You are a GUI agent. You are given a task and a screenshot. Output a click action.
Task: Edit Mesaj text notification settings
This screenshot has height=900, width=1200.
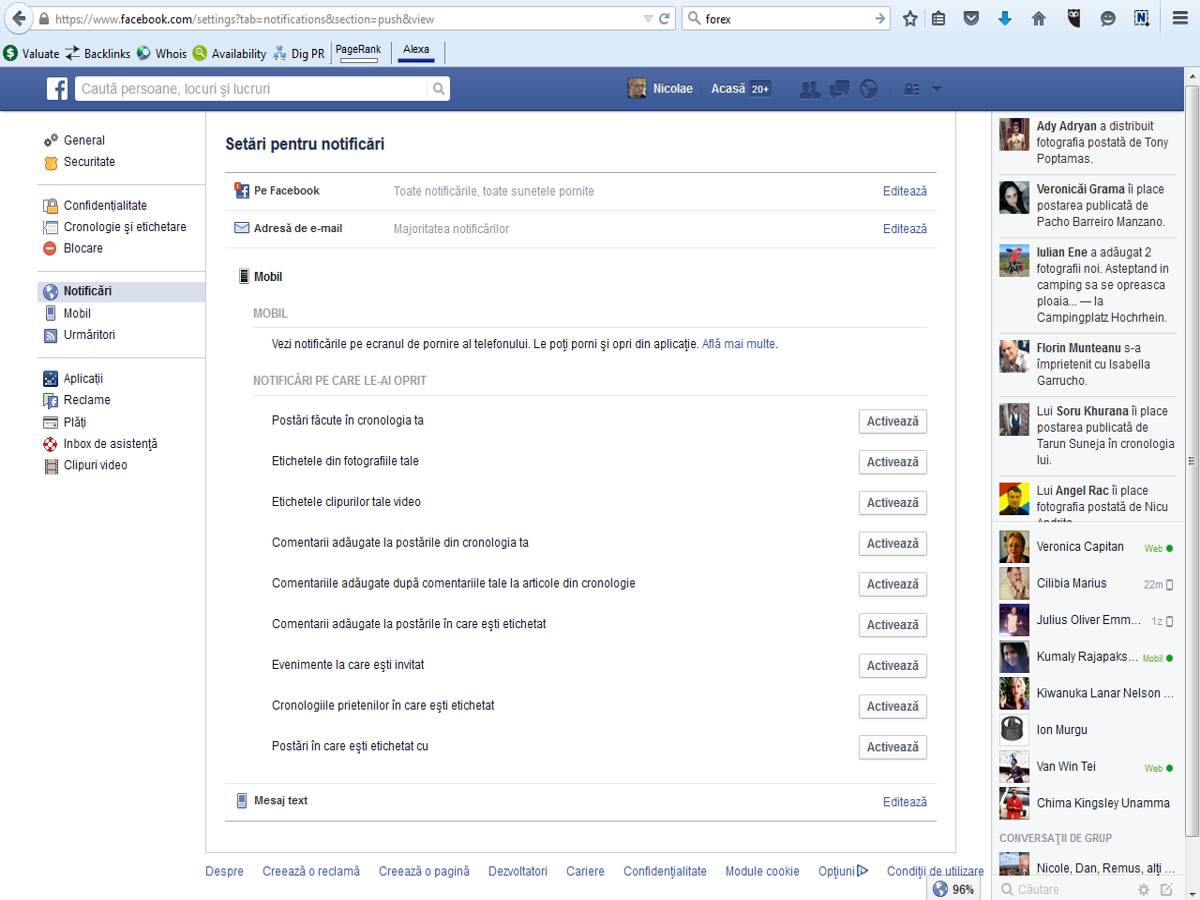click(905, 802)
